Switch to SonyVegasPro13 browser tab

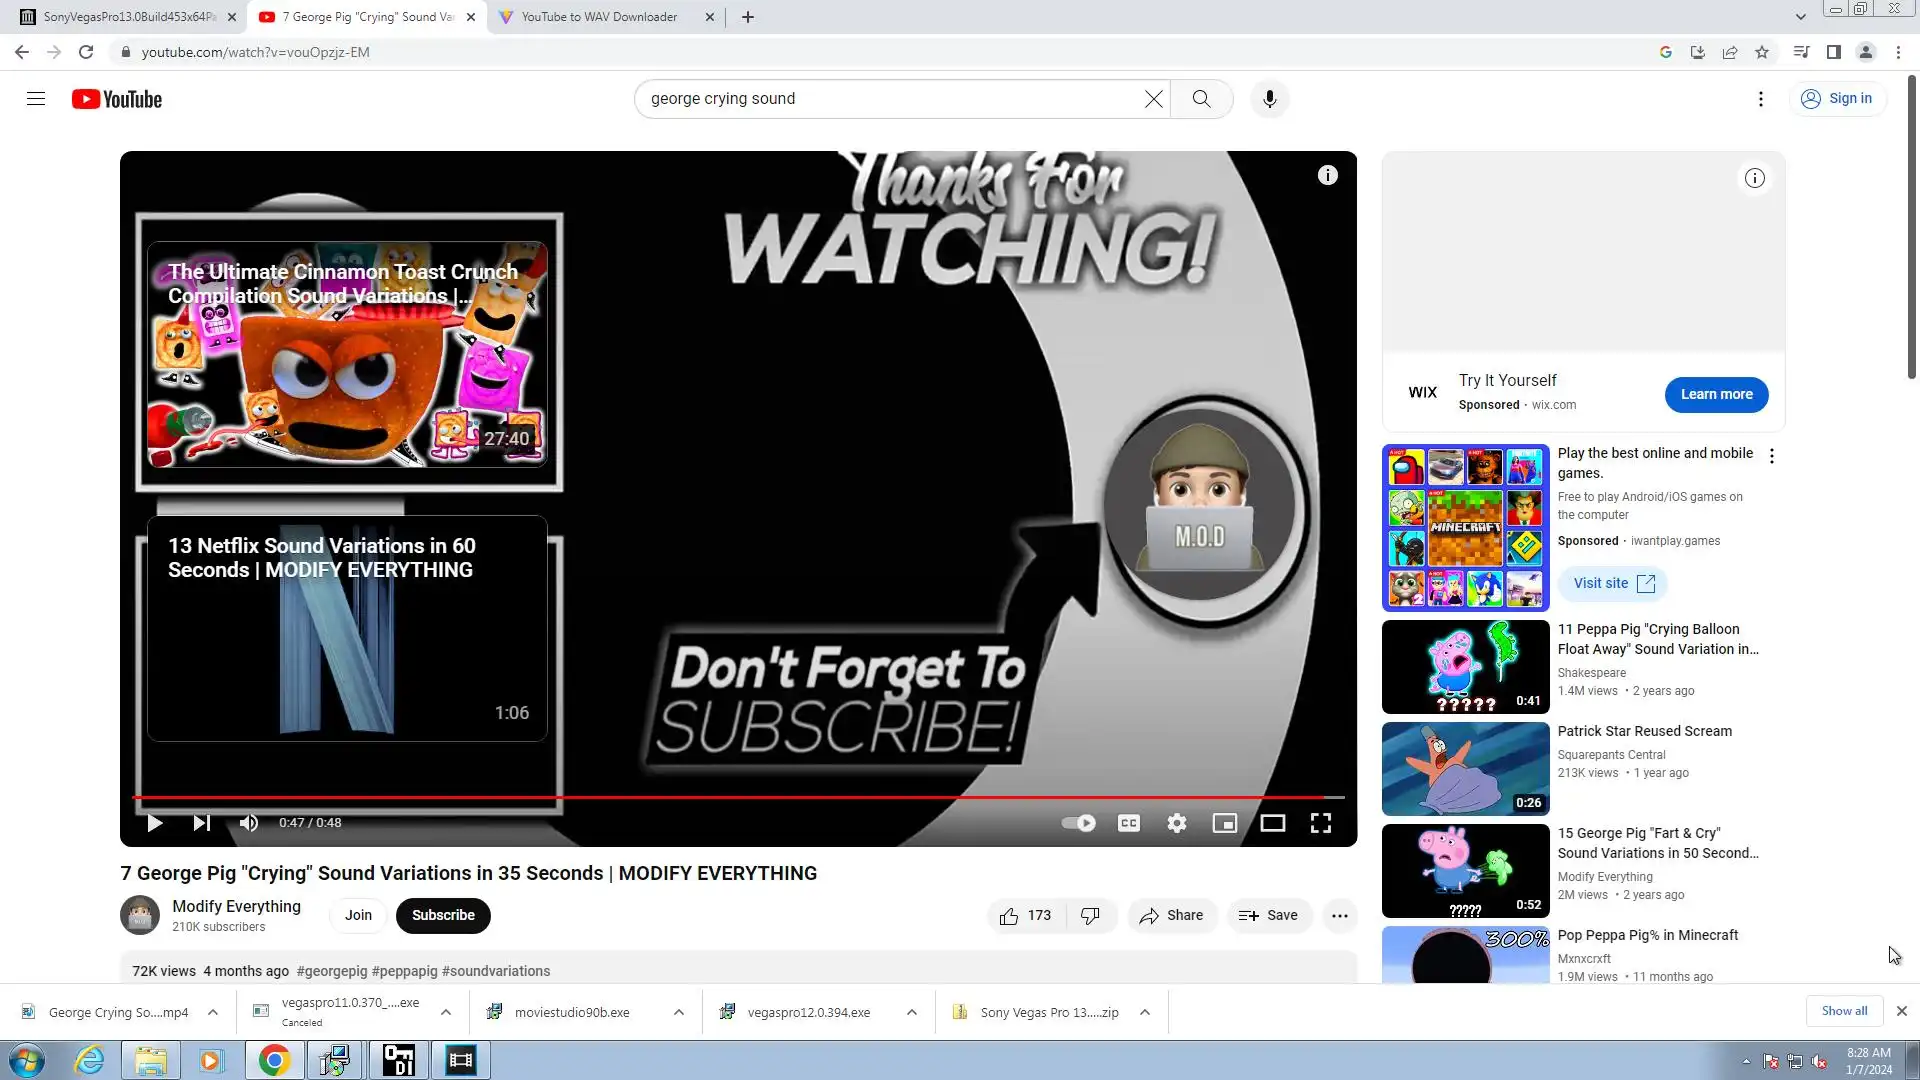128,17
